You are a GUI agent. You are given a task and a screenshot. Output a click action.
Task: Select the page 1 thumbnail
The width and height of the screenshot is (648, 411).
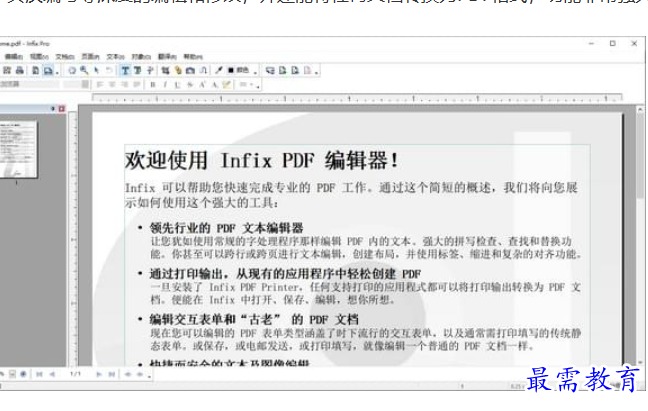(18, 149)
